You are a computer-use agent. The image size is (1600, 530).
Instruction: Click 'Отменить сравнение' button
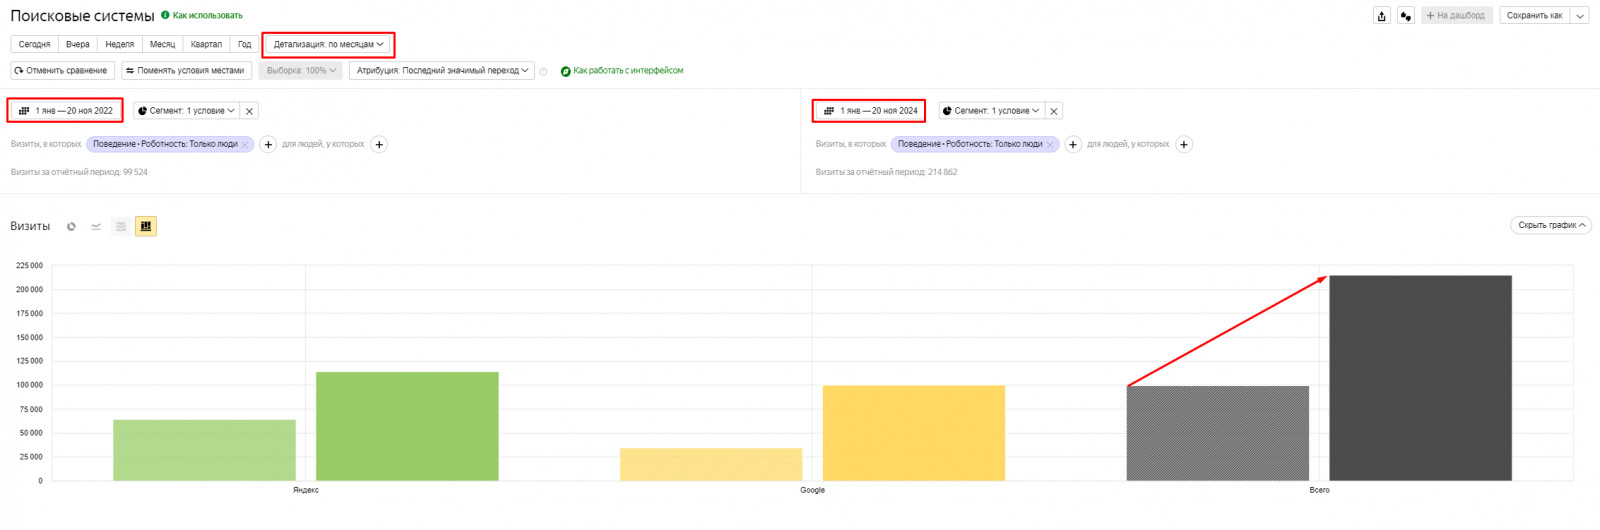pyautogui.click(x=62, y=71)
